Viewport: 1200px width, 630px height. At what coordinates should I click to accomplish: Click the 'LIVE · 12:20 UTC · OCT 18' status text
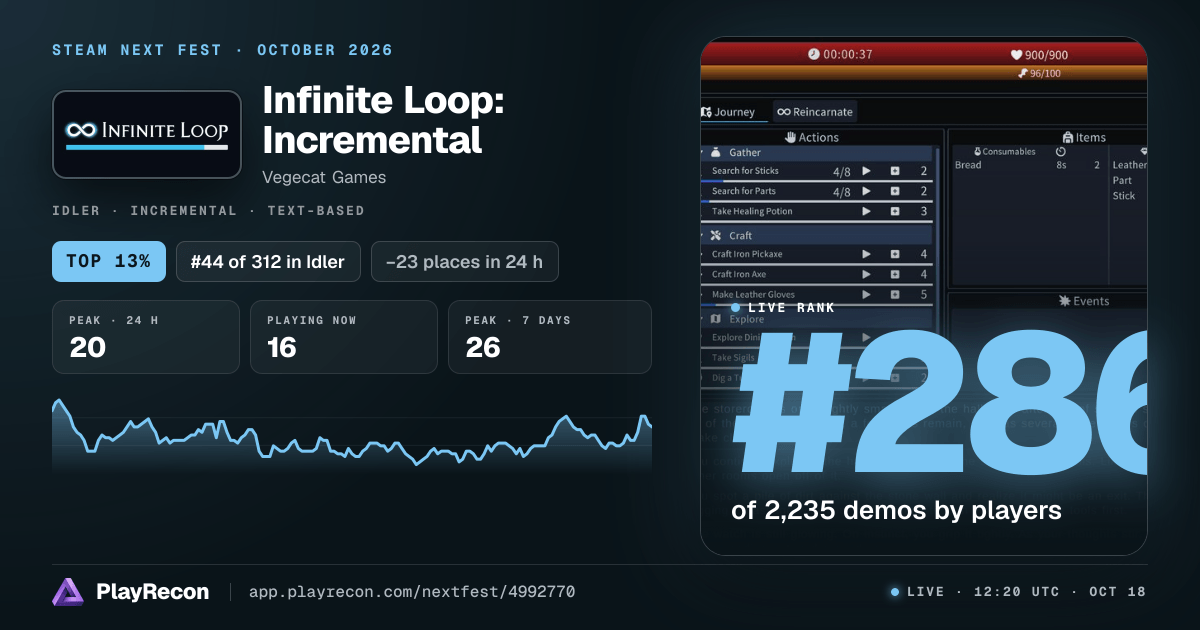pyautogui.click(x=1026, y=592)
